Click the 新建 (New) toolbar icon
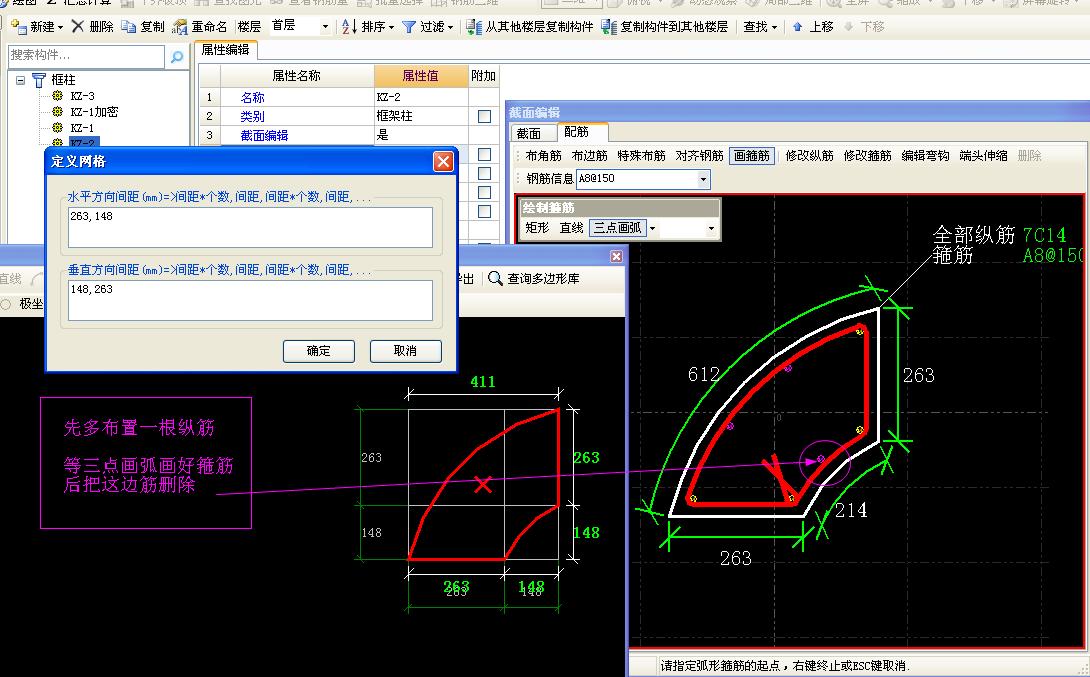 click(19, 26)
